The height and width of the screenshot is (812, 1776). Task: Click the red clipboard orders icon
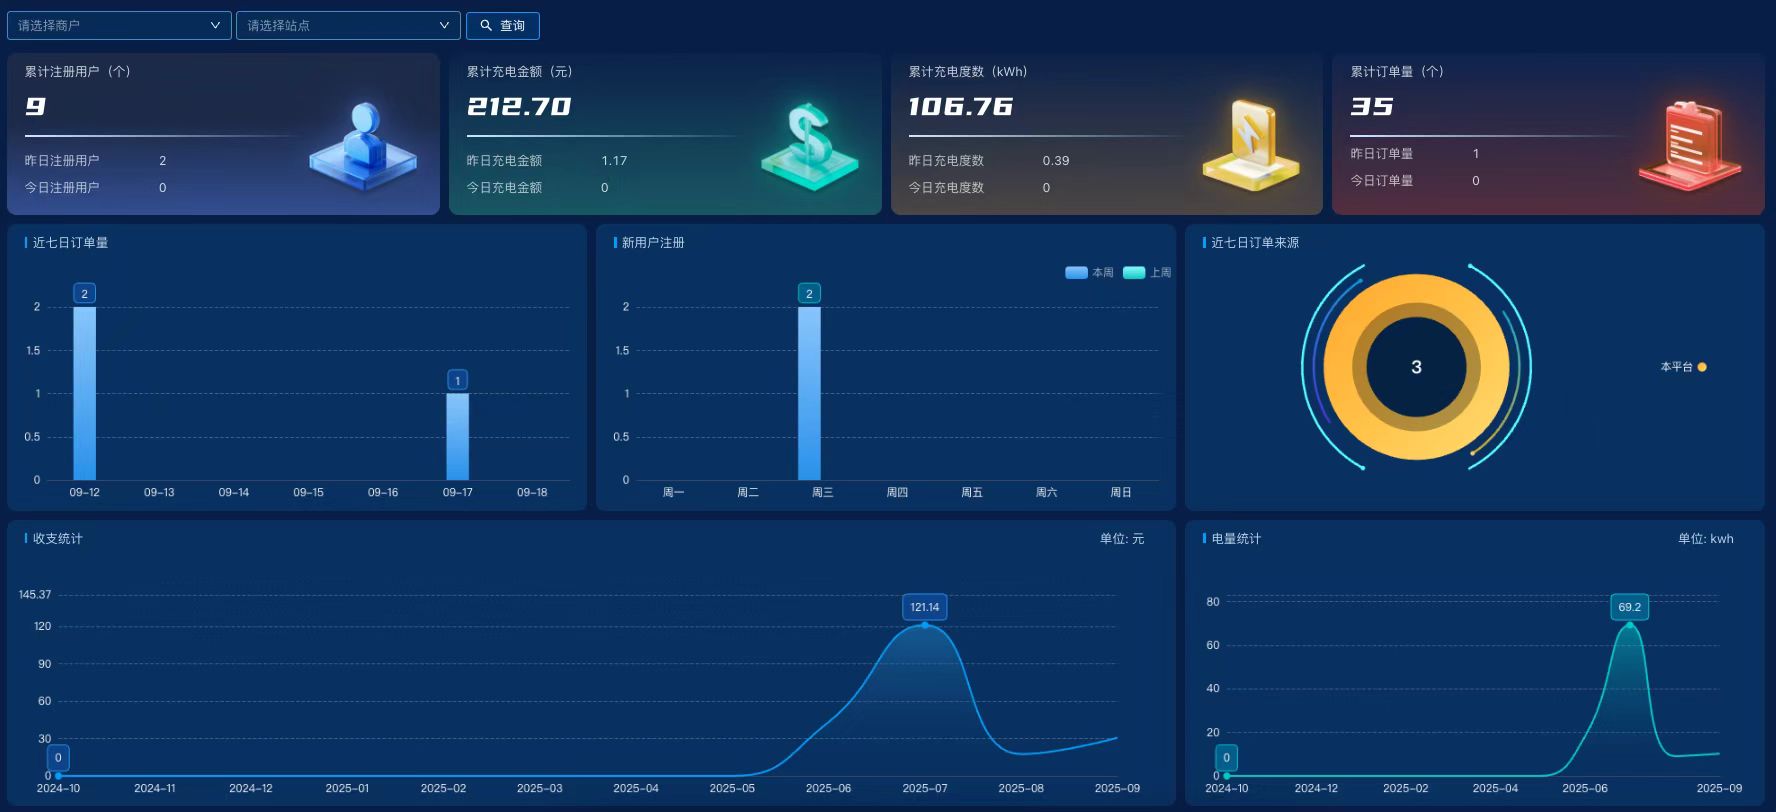click(1691, 146)
